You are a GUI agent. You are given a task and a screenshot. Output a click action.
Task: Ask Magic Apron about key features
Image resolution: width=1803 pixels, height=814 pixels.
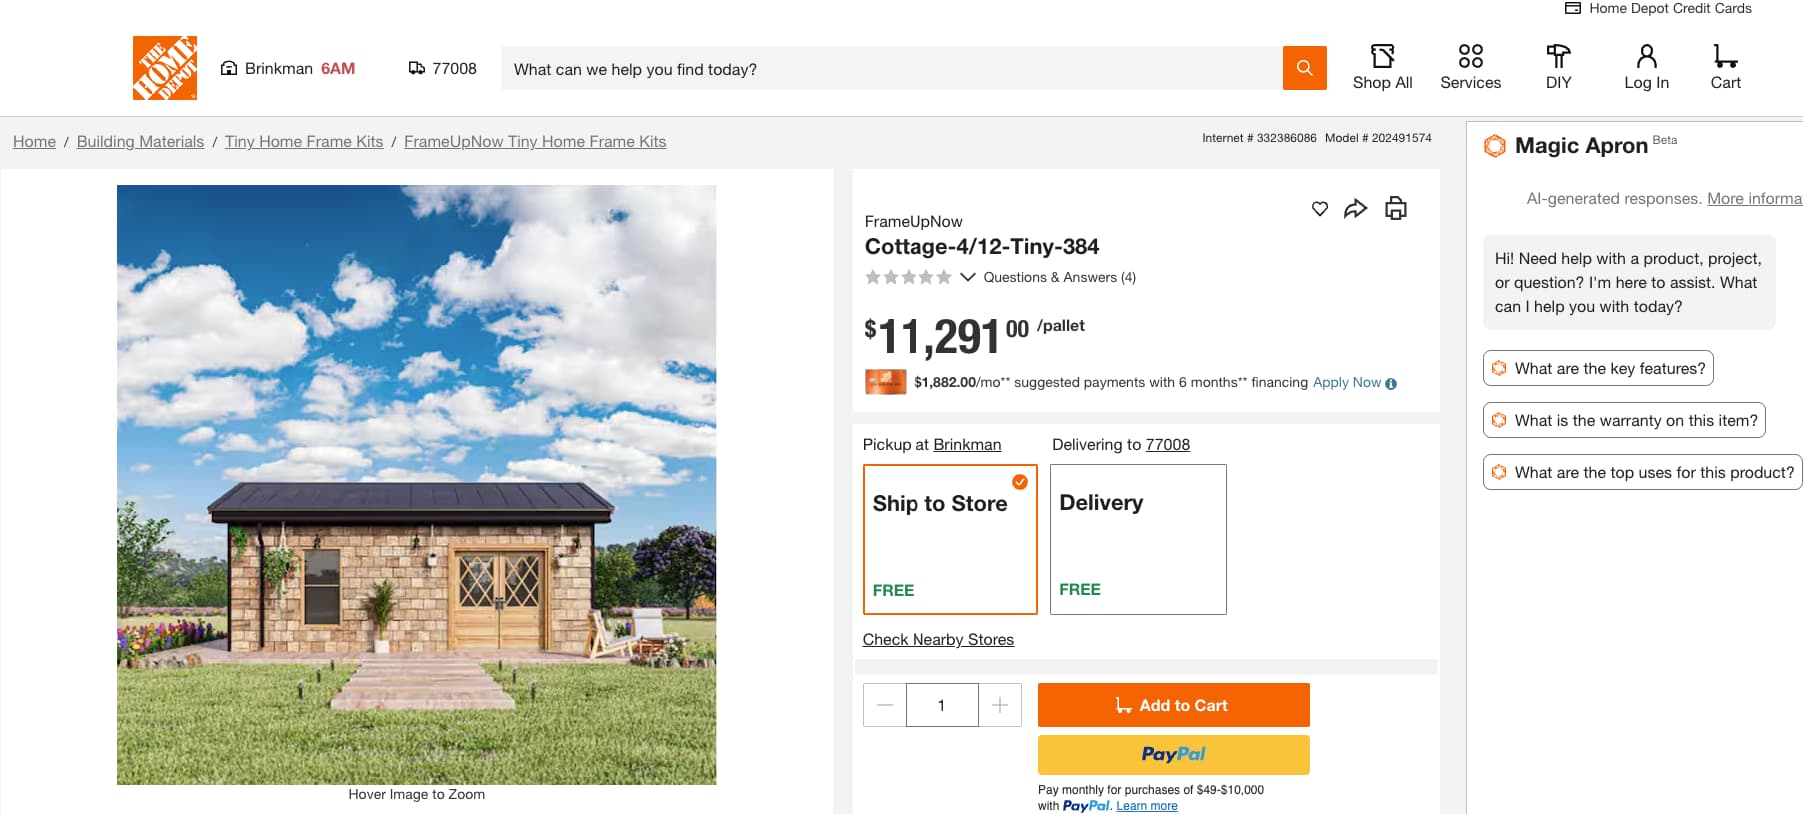pyautogui.click(x=1598, y=368)
